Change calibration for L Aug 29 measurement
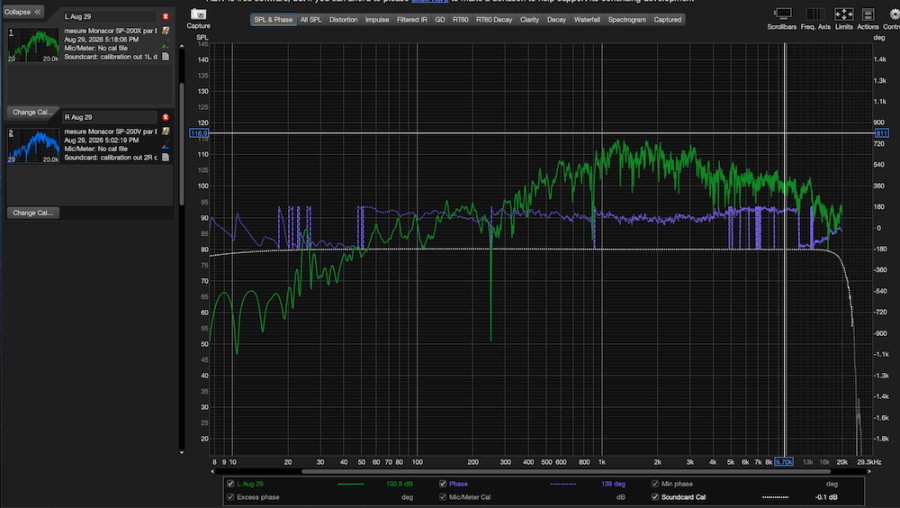This screenshot has height=508, width=900. pos(33,112)
